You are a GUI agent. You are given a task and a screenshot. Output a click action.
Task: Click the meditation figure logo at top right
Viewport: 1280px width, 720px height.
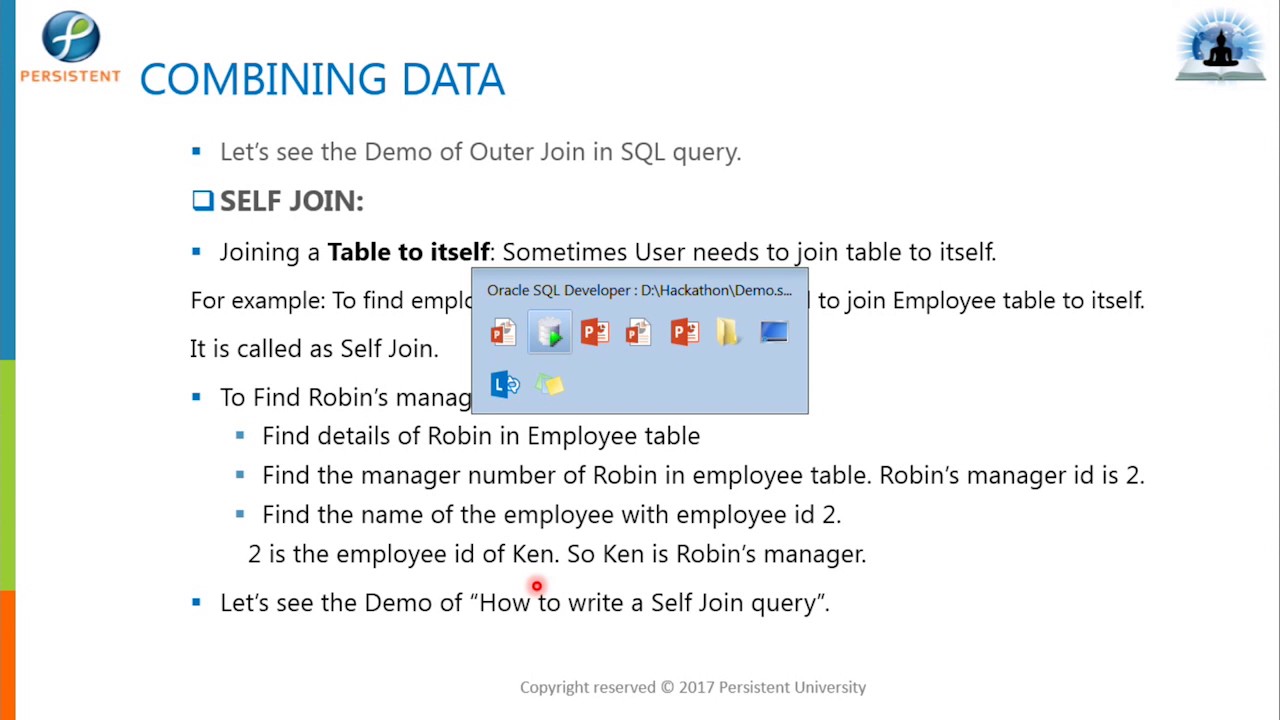click(x=1220, y=46)
